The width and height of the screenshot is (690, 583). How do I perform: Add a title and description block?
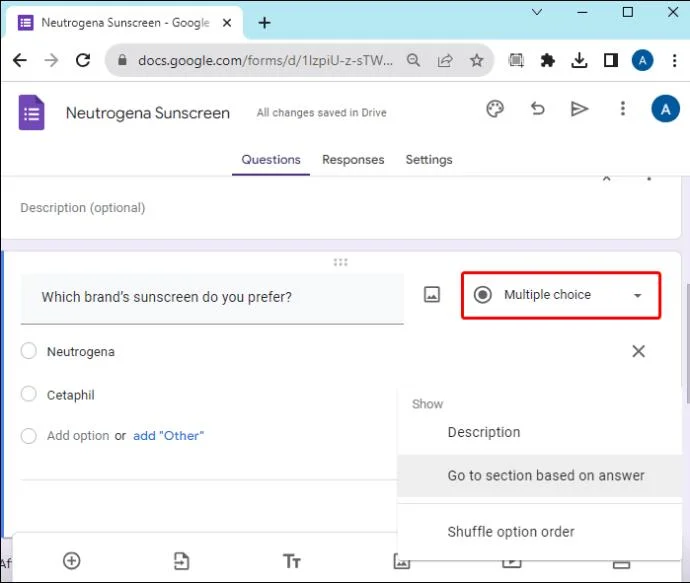291,561
